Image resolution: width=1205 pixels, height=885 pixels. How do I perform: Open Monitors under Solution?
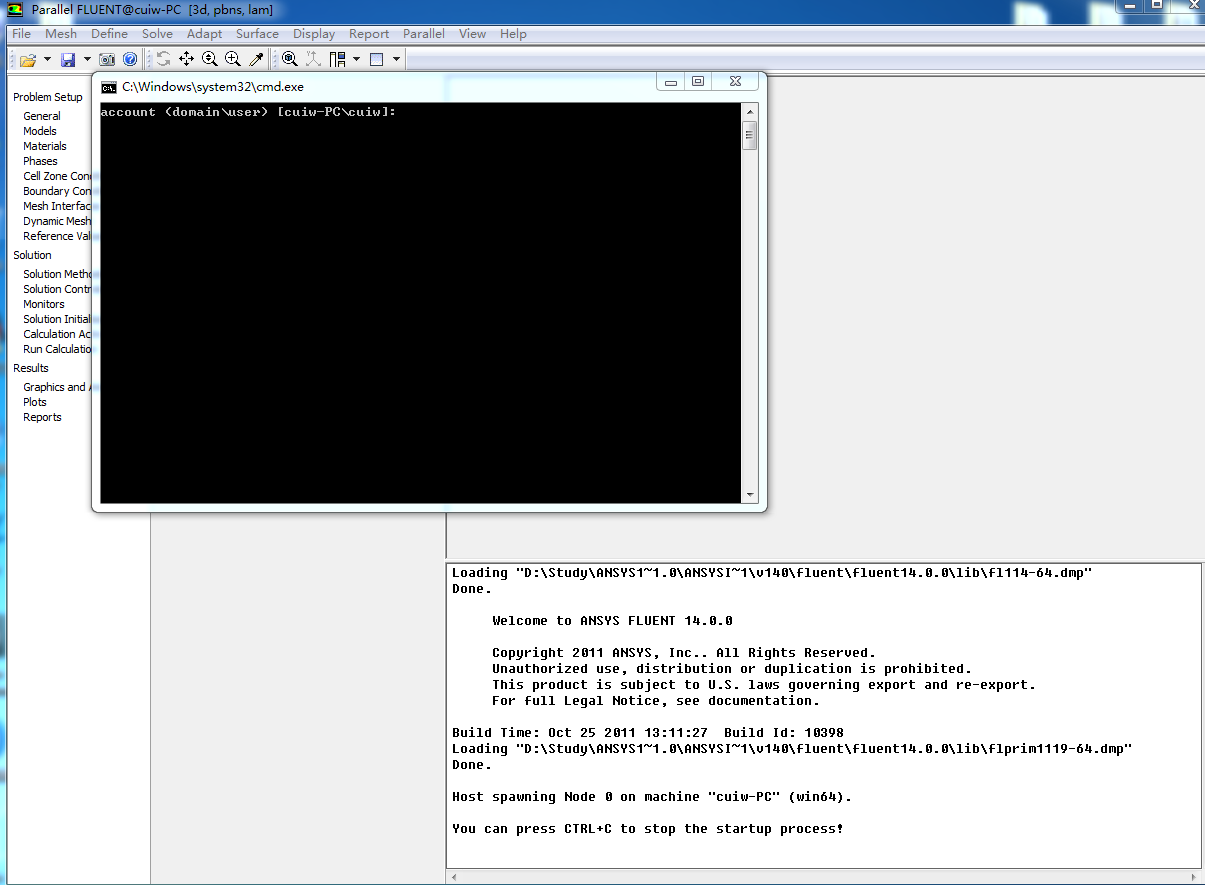pos(44,304)
